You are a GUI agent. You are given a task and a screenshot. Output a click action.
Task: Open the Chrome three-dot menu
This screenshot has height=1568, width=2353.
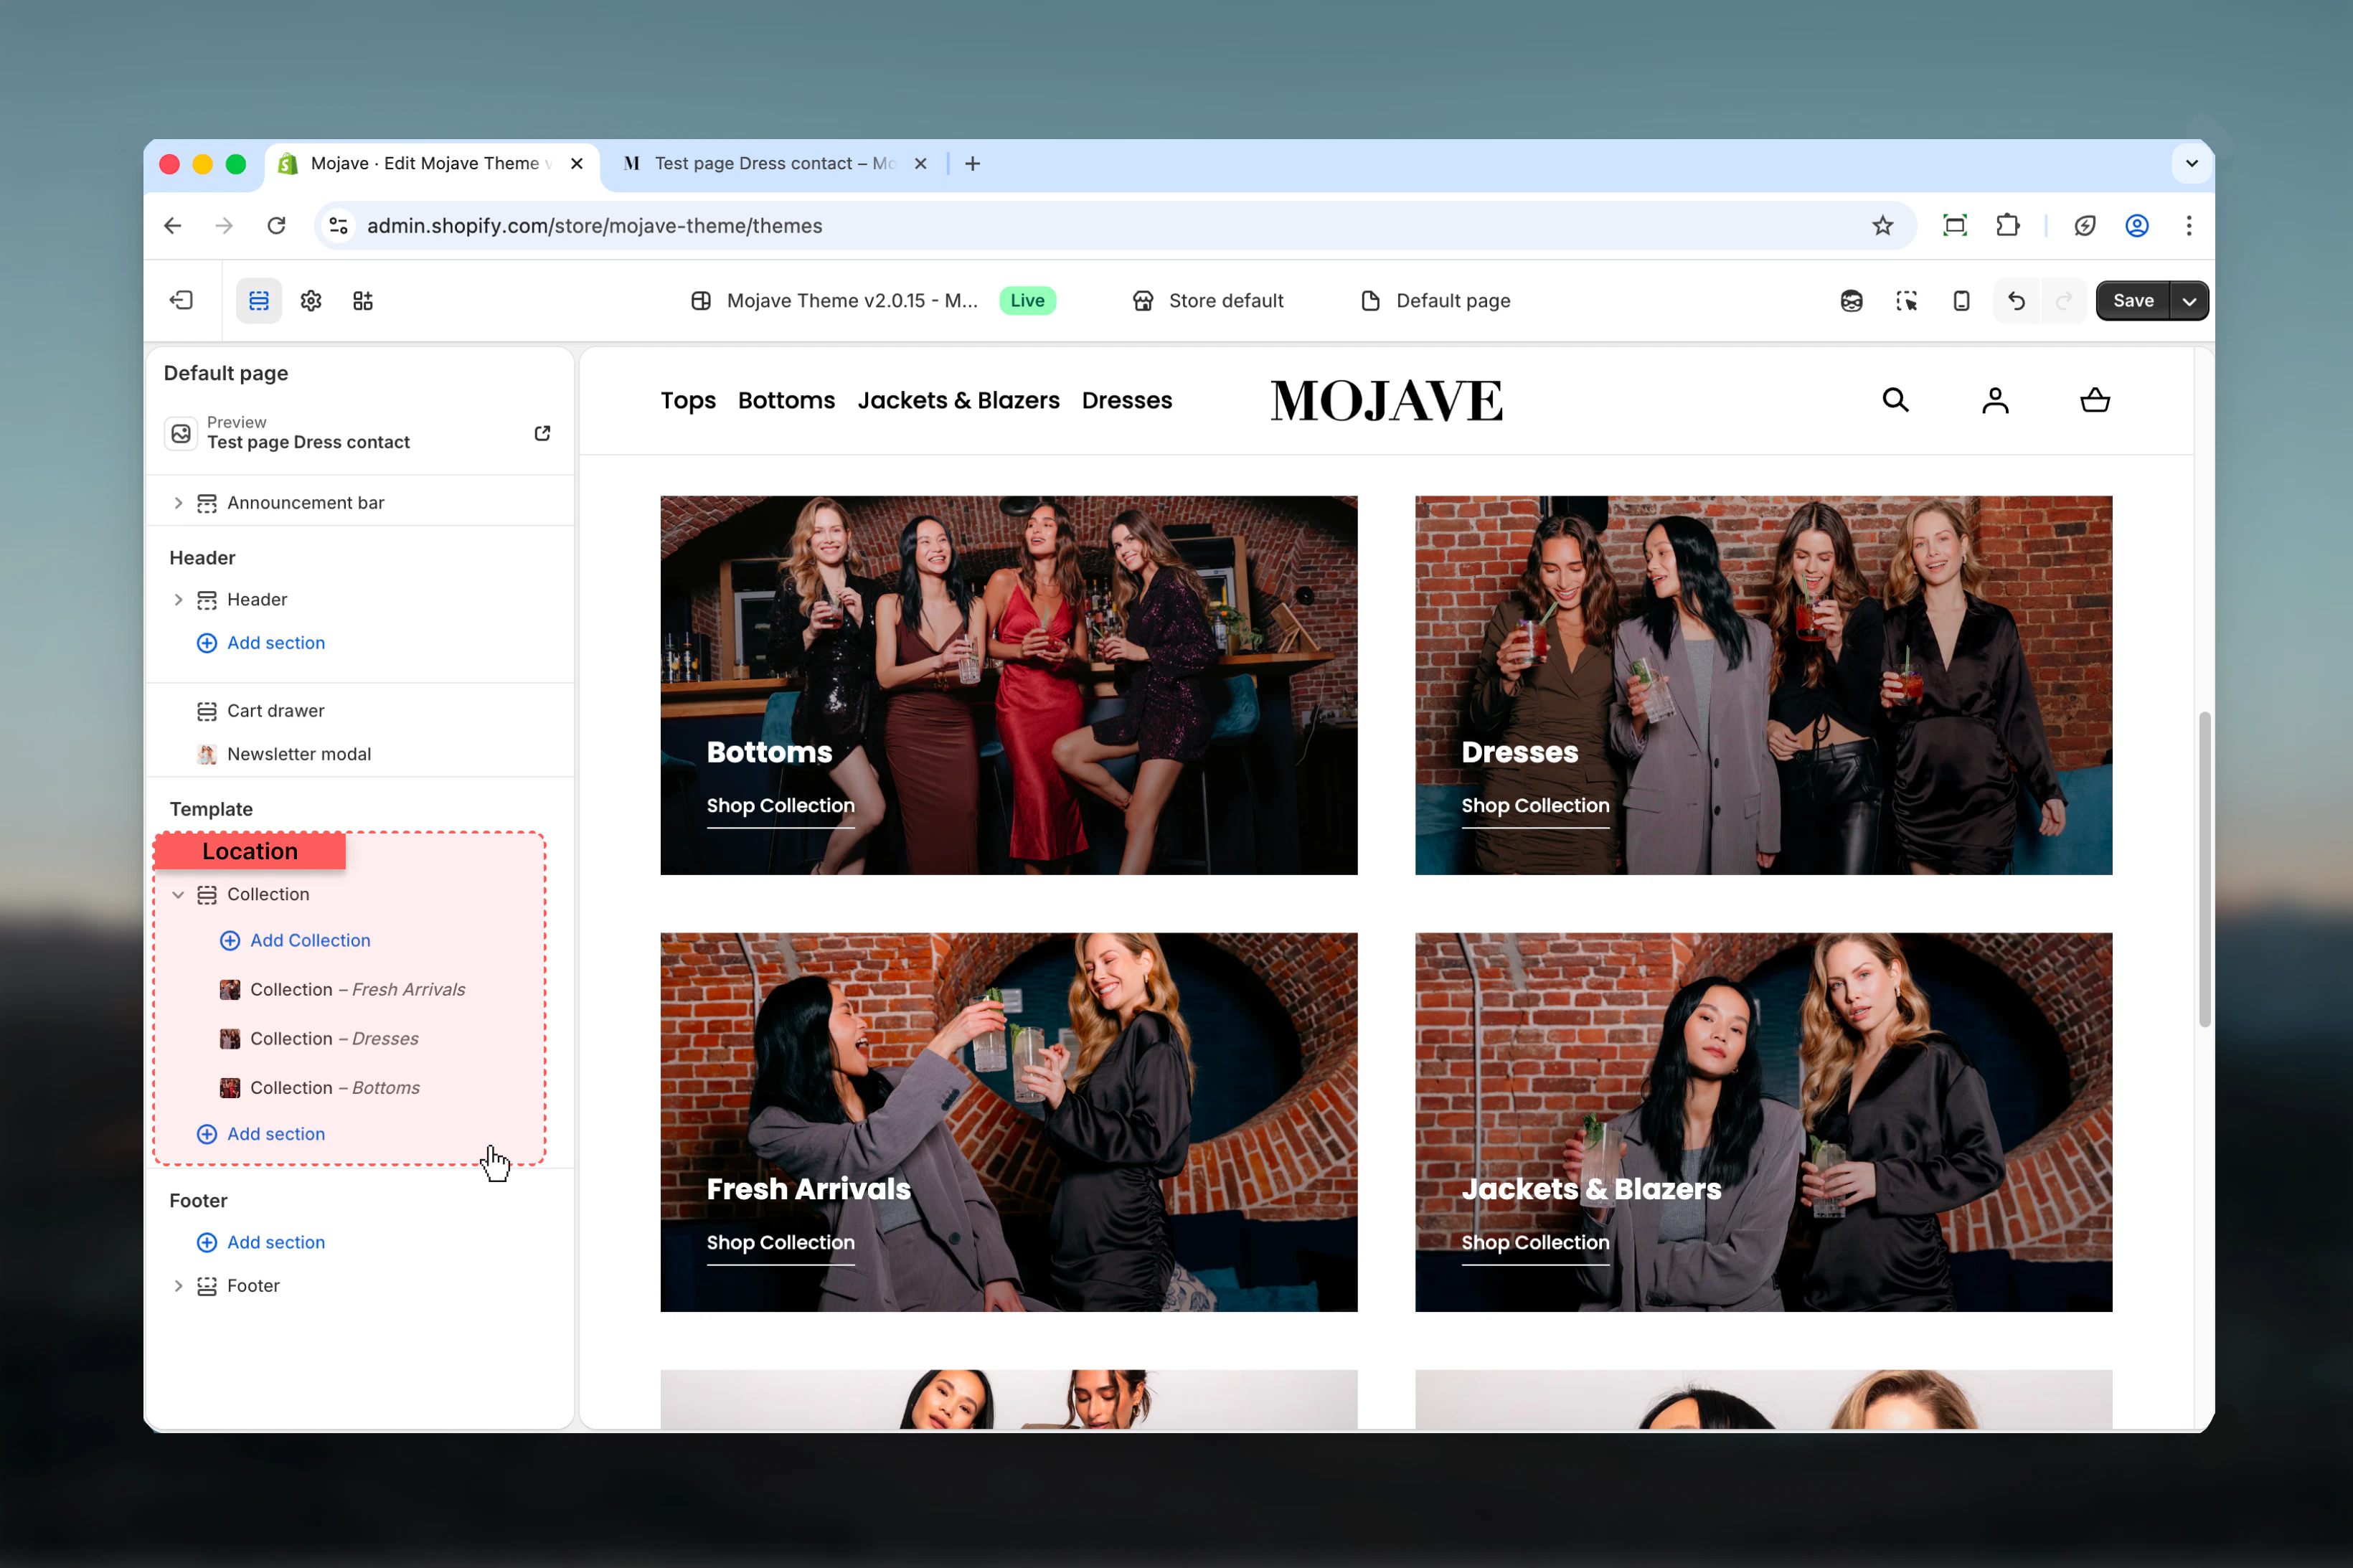2189,225
